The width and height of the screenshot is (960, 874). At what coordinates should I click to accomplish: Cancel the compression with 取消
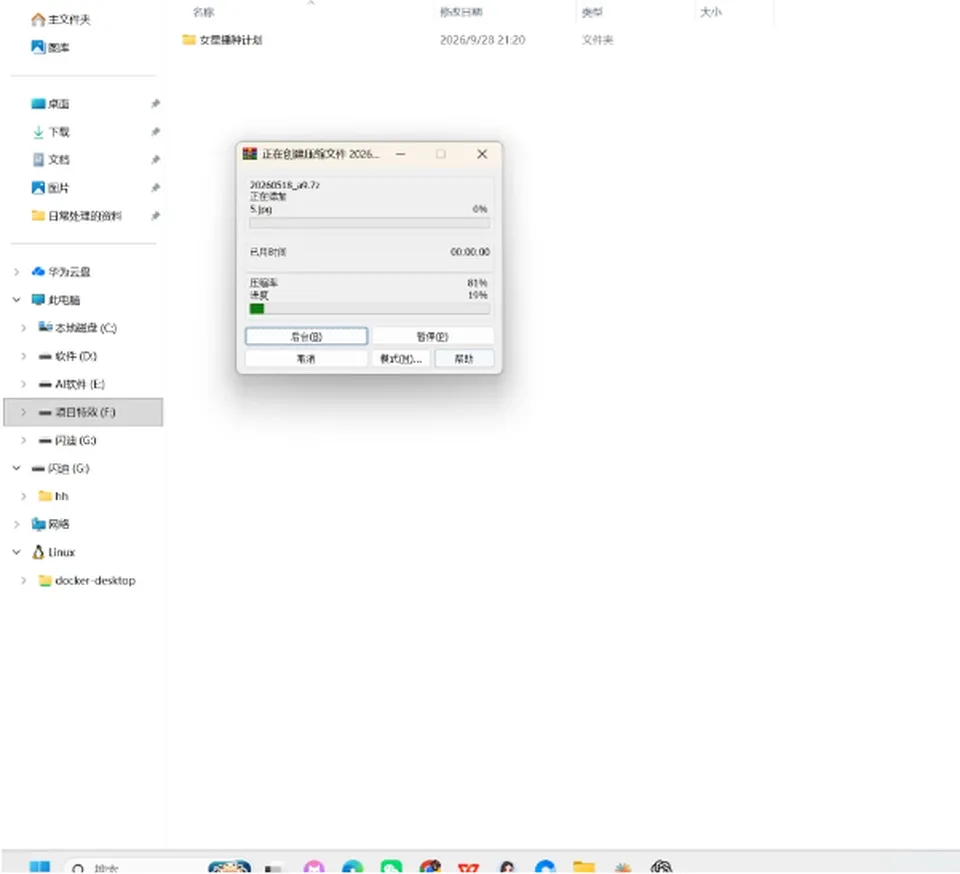coord(306,358)
